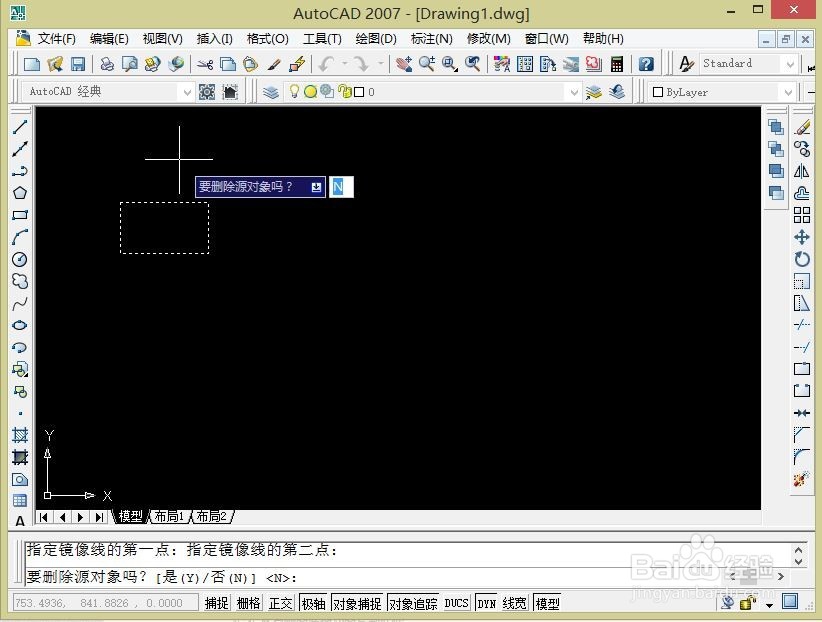Viewport: 822px width, 622px height.
Task: Click the Save file icon
Action: point(78,64)
